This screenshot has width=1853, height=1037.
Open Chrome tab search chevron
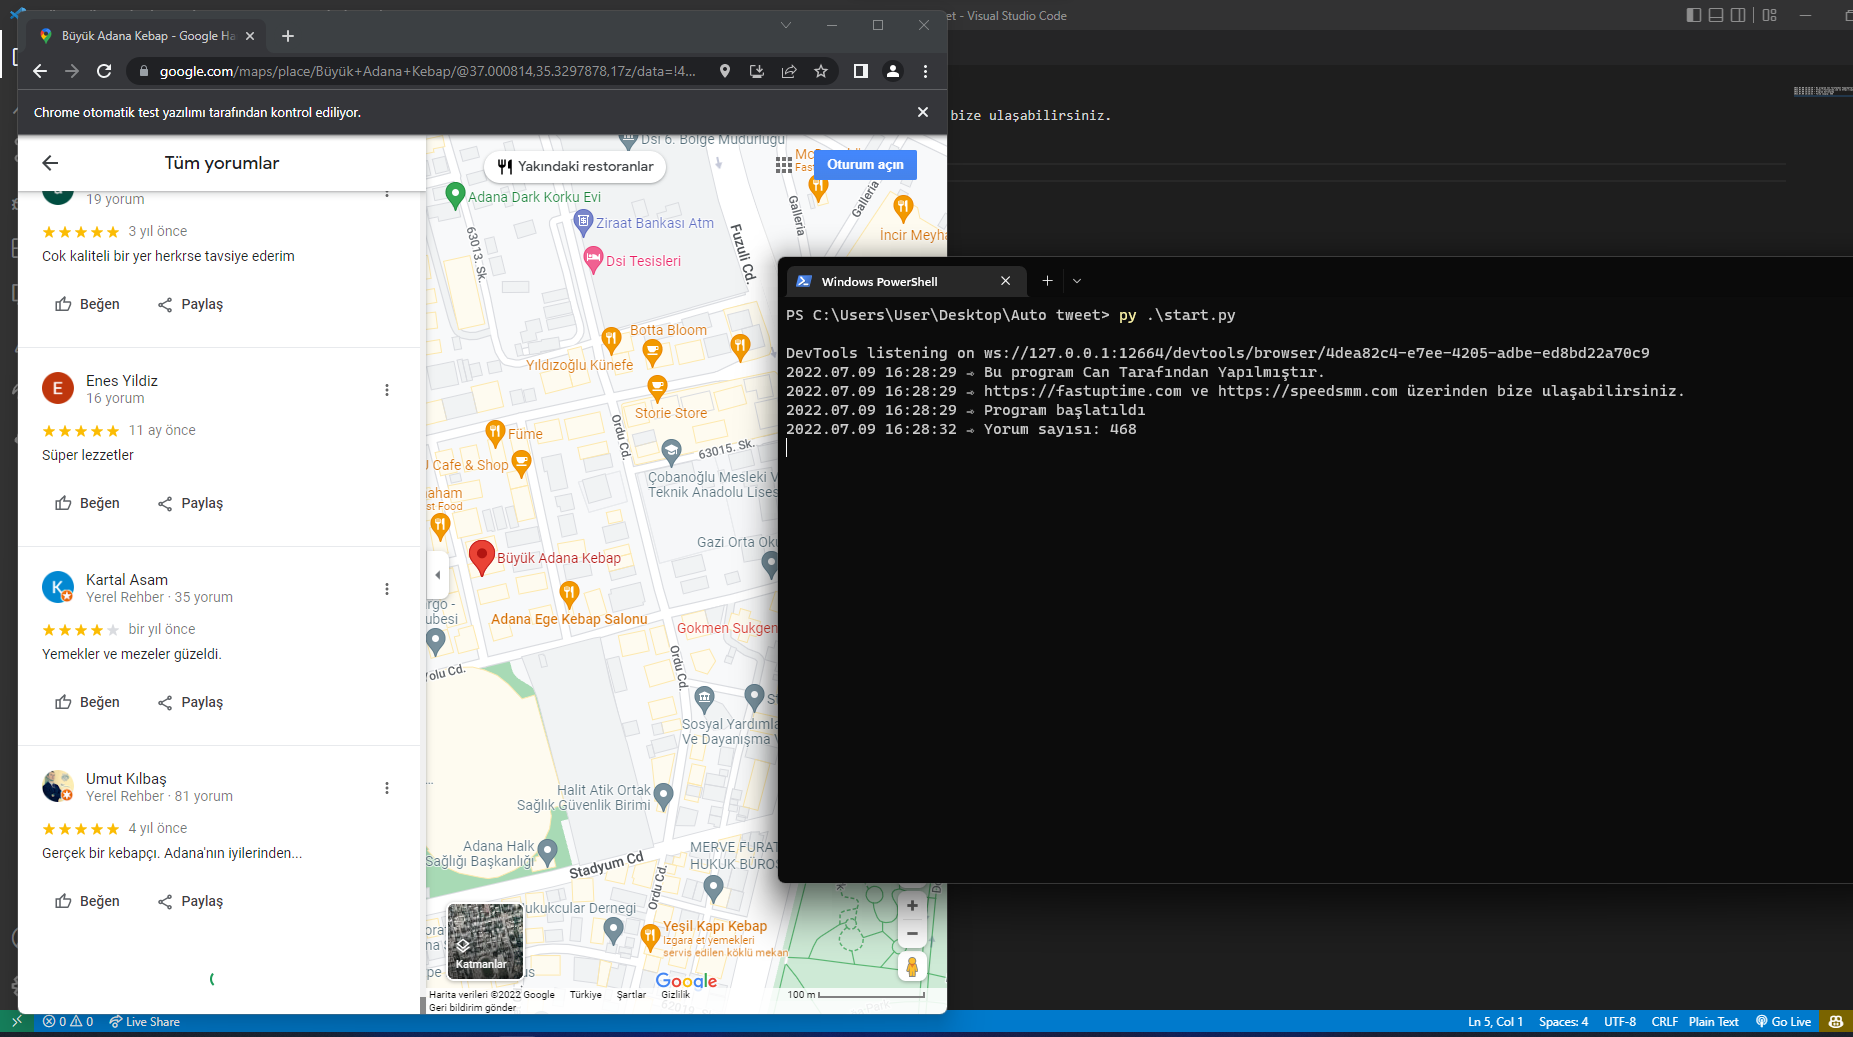786,26
